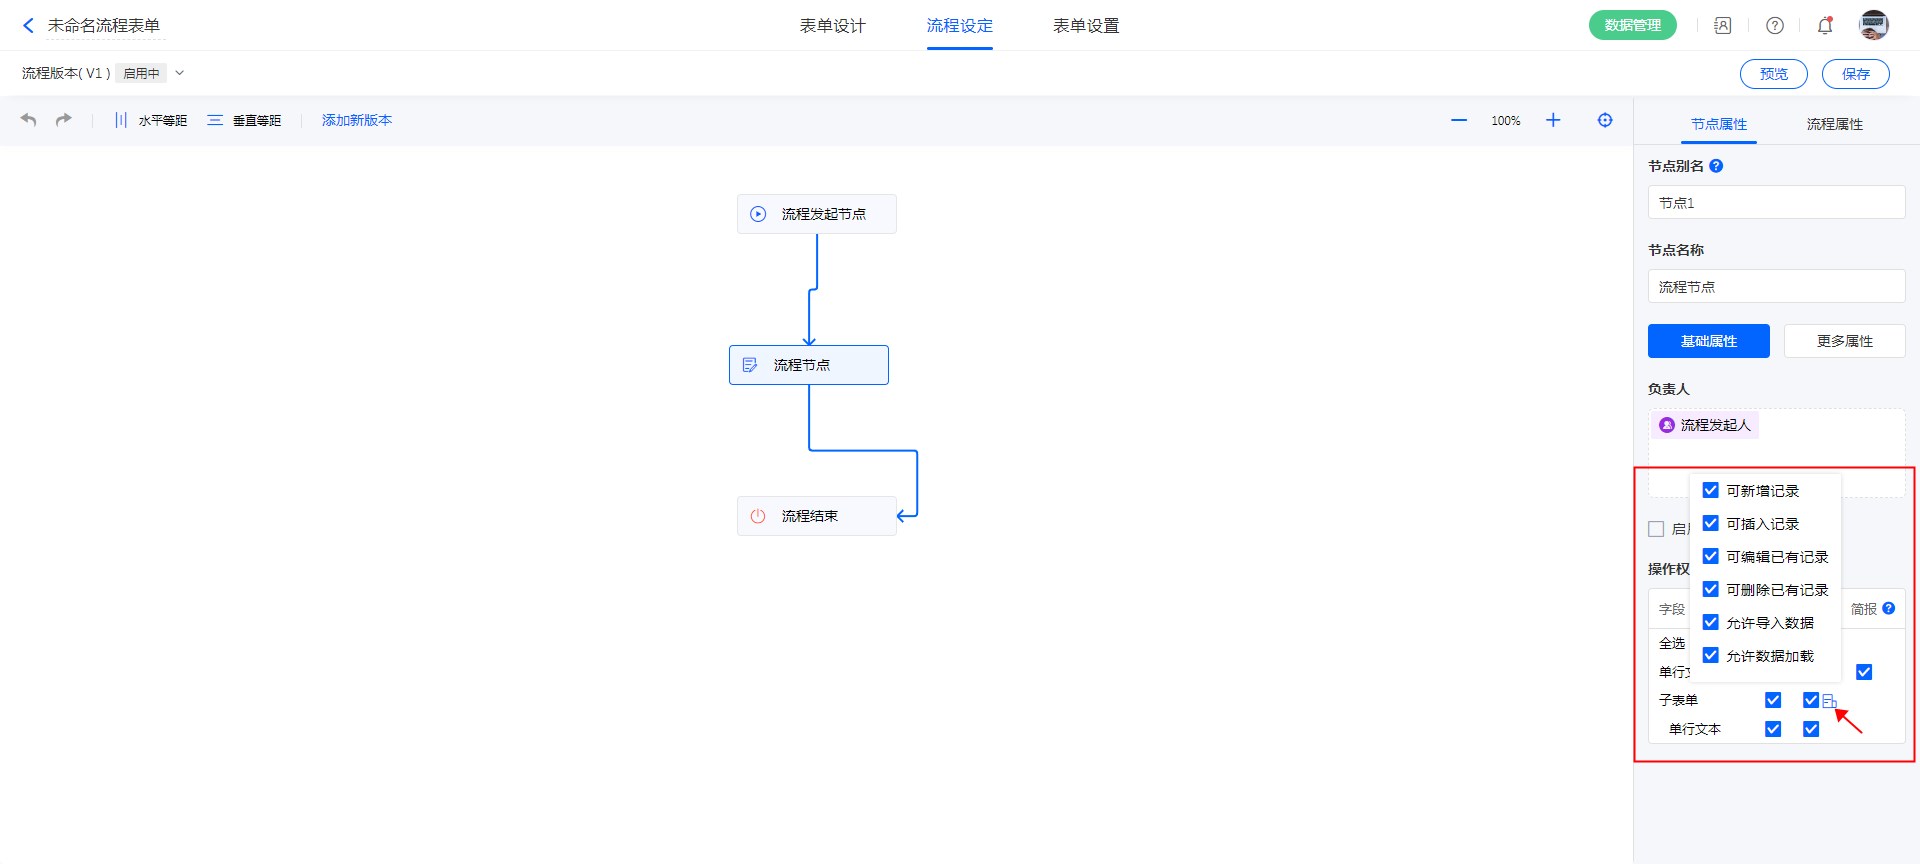Uncheck 允许导入数据 option

coord(1711,622)
